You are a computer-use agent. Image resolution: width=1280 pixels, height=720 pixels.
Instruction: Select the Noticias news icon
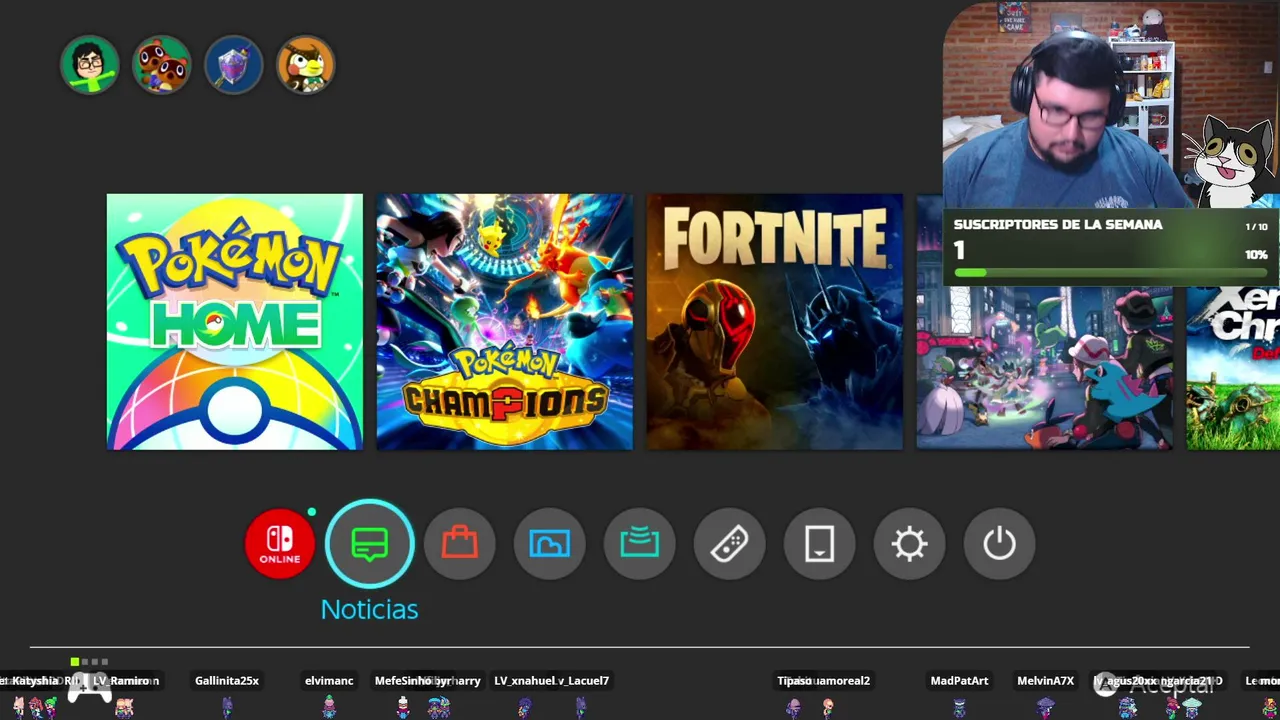click(x=370, y=544)
